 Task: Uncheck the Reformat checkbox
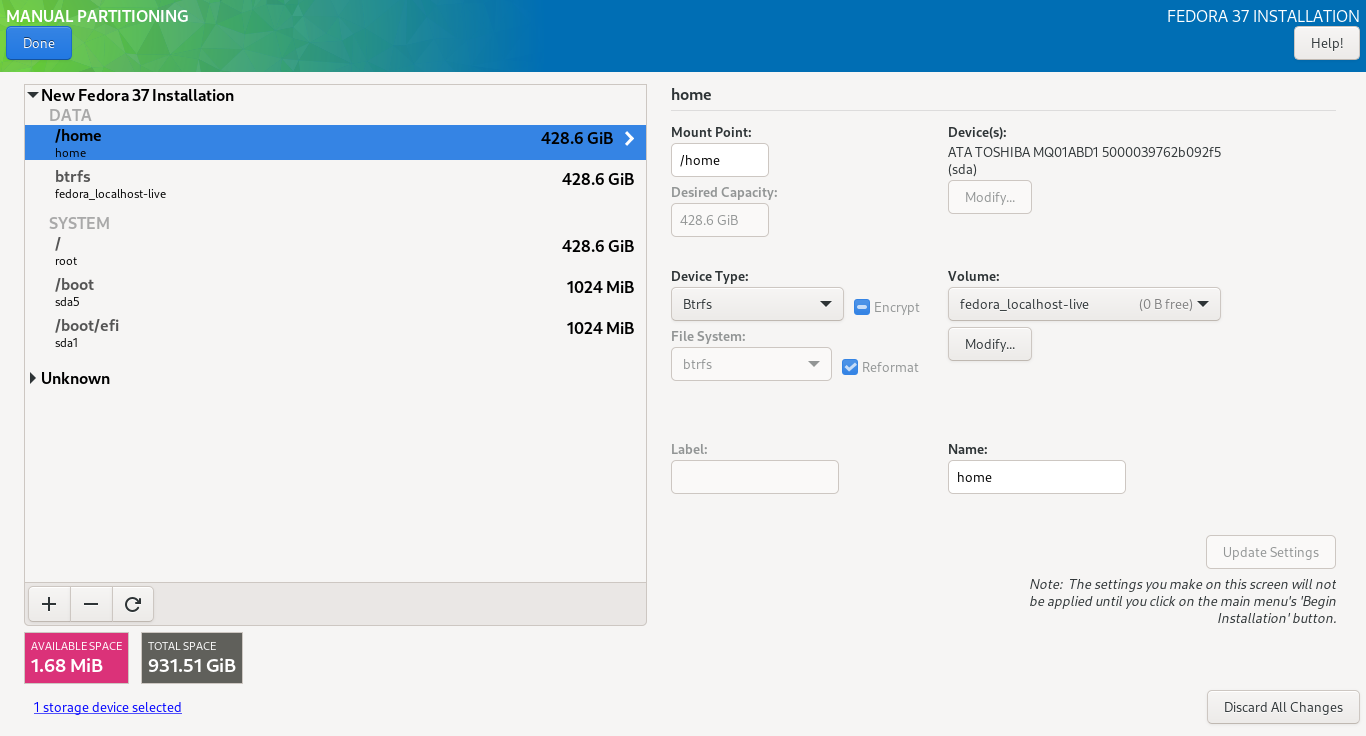coord(851,367)
